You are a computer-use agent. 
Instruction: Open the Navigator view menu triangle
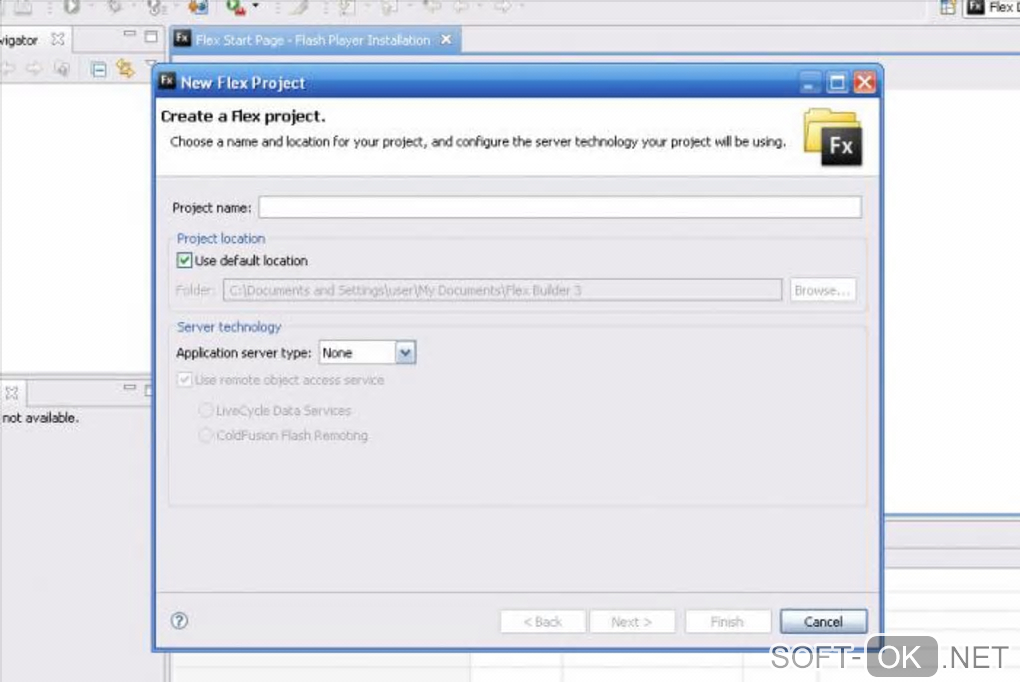(151, 64)
